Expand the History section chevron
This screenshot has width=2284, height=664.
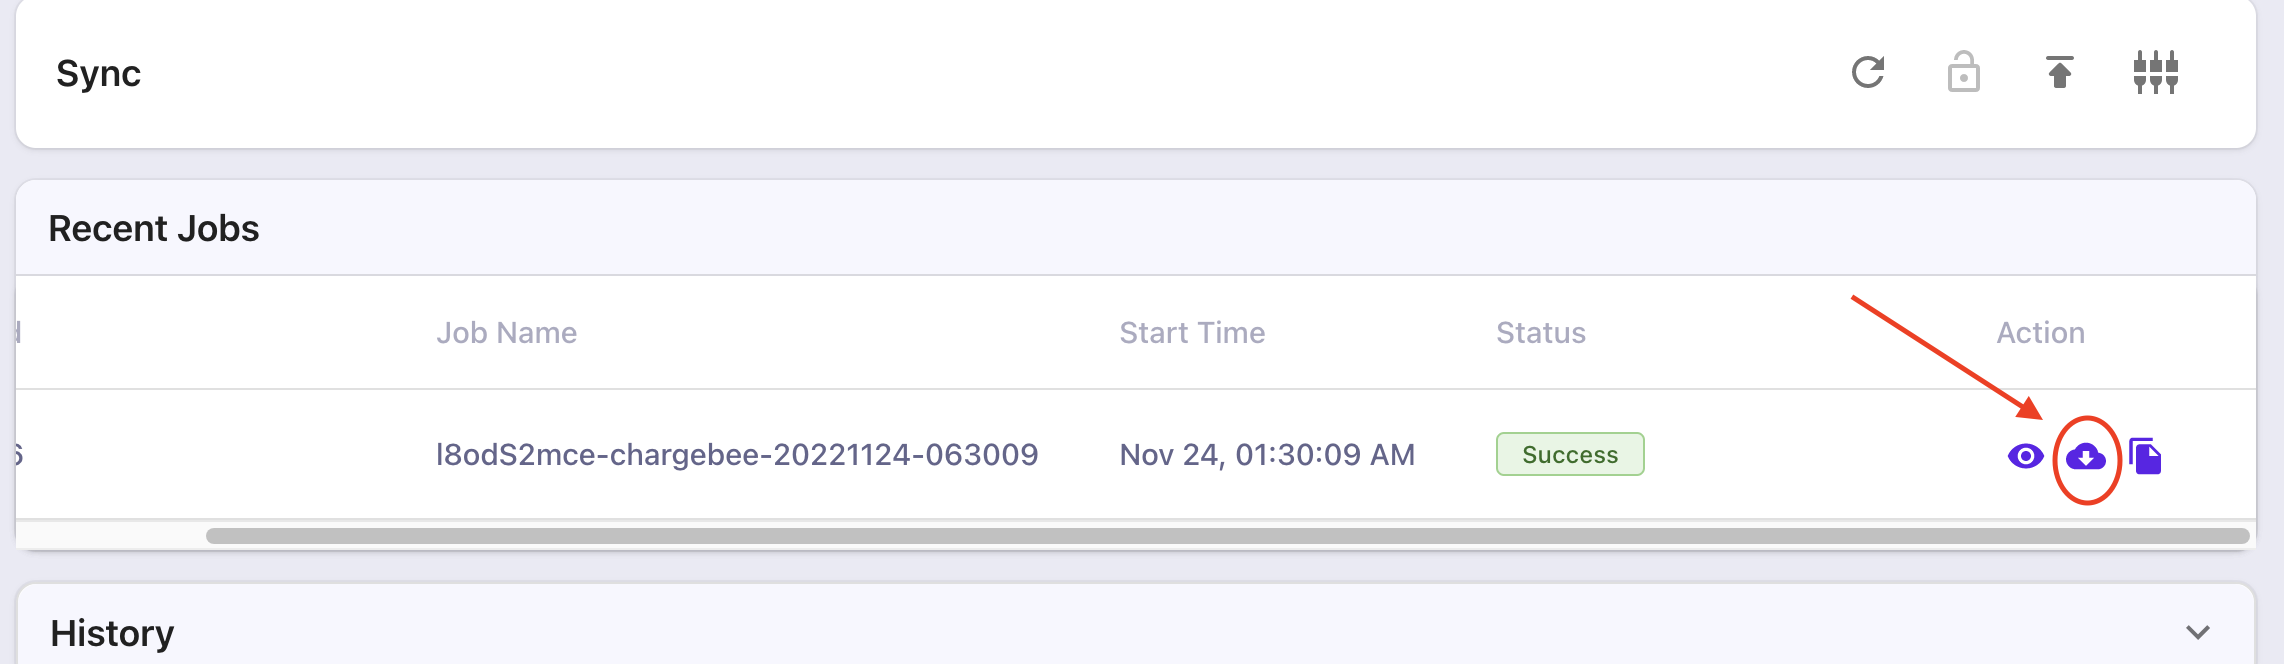[x=2197, y=632]
